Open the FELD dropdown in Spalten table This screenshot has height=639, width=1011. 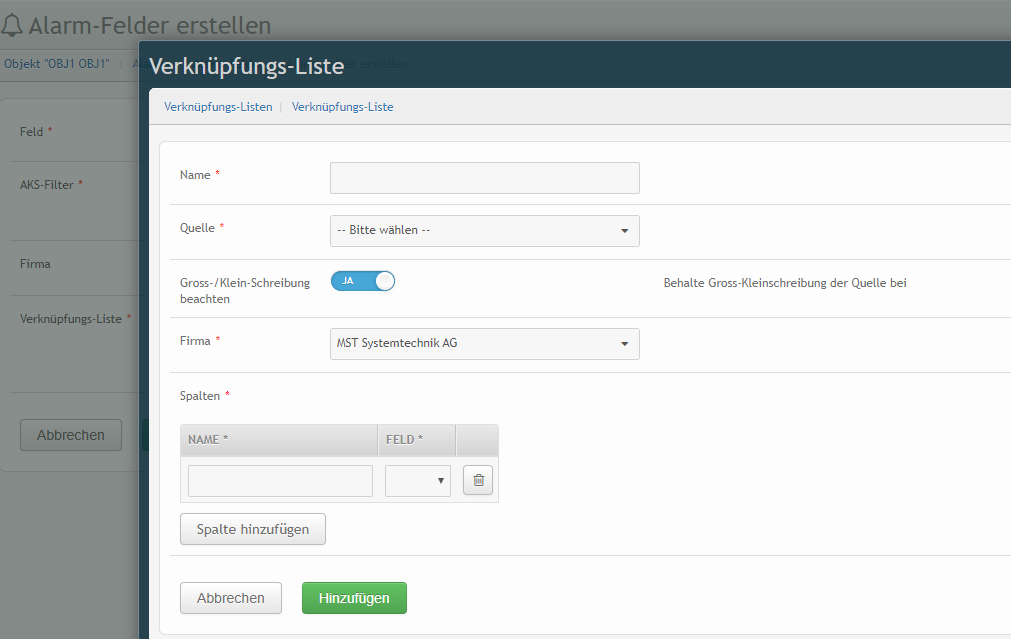(x=418, y=481)
